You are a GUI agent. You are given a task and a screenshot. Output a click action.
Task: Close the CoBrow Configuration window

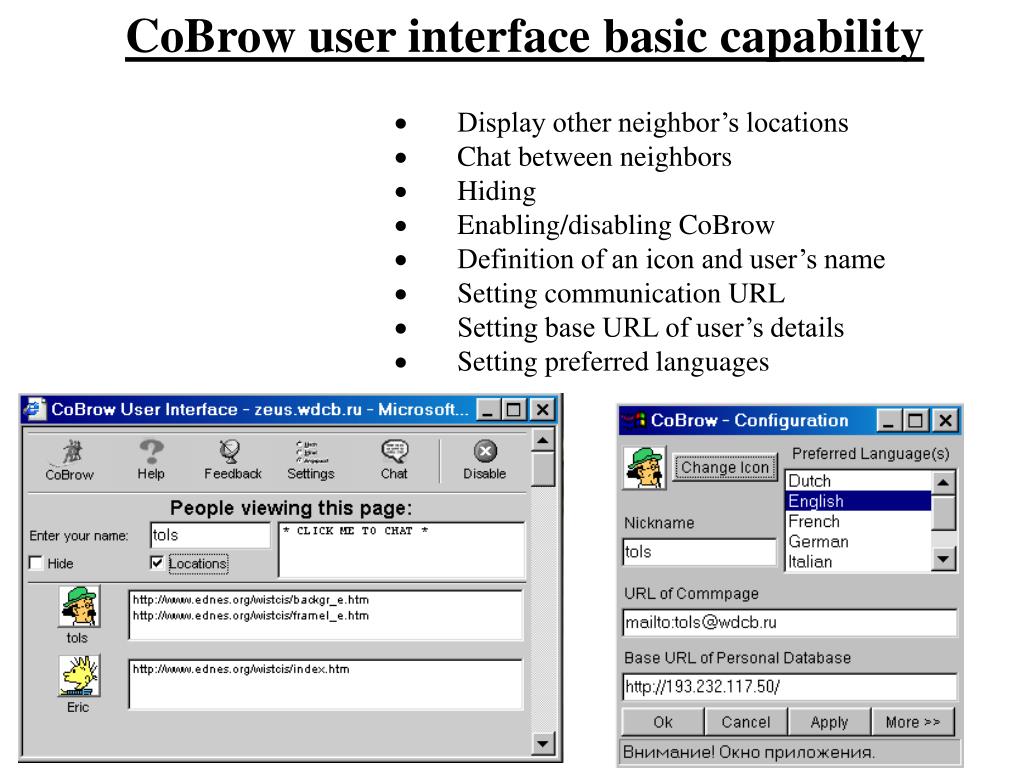[945, 421]
